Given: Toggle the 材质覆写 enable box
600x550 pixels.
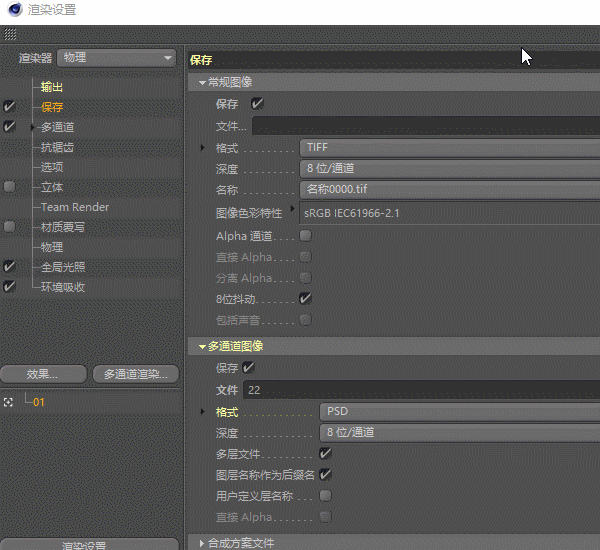Looking at the screenshot, I should (x=9, y=227).
